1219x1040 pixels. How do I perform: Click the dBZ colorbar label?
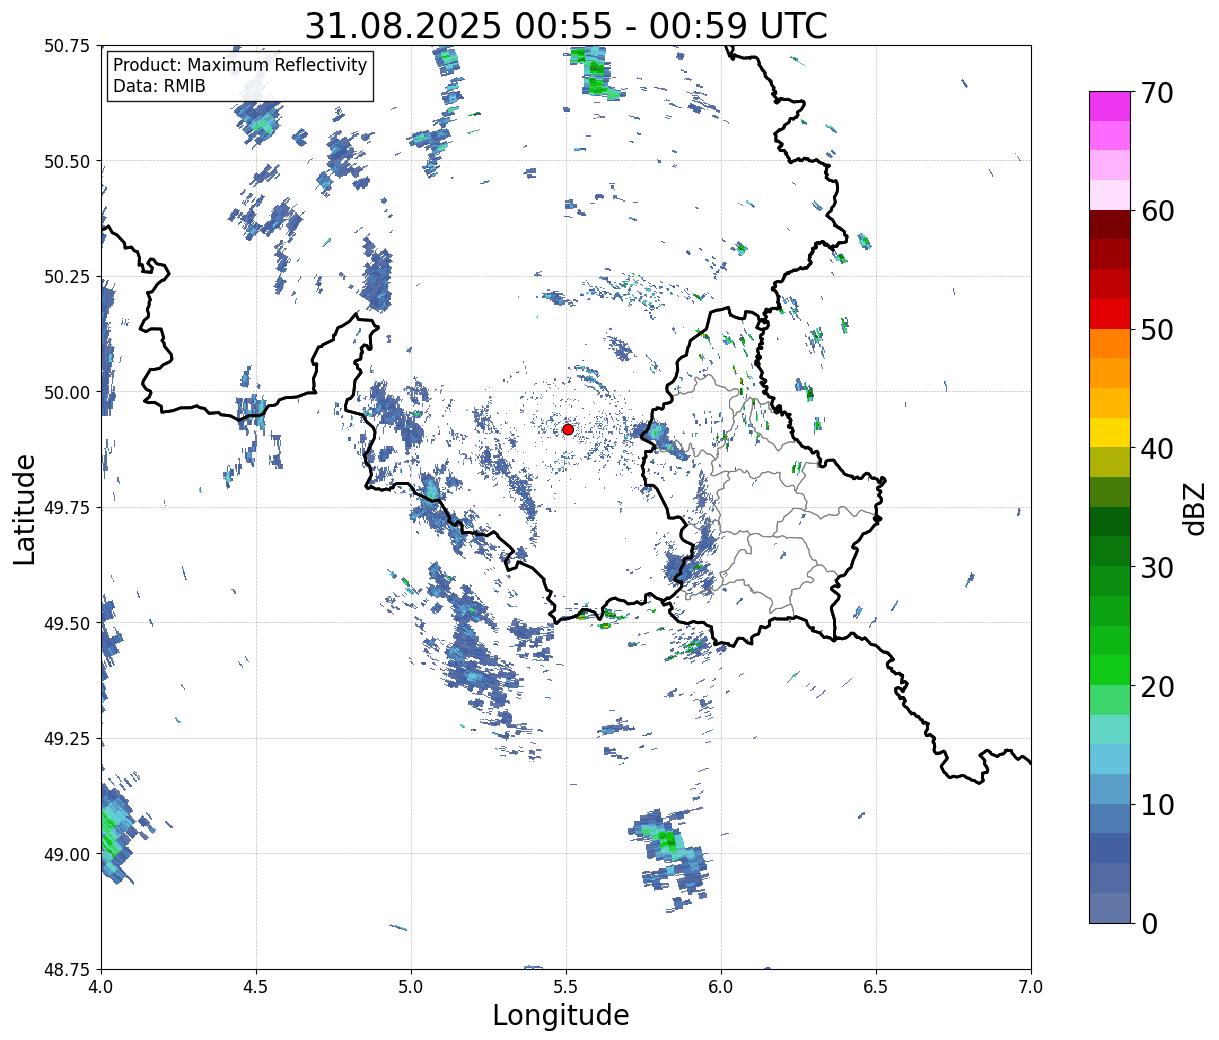click(1194, 508)
